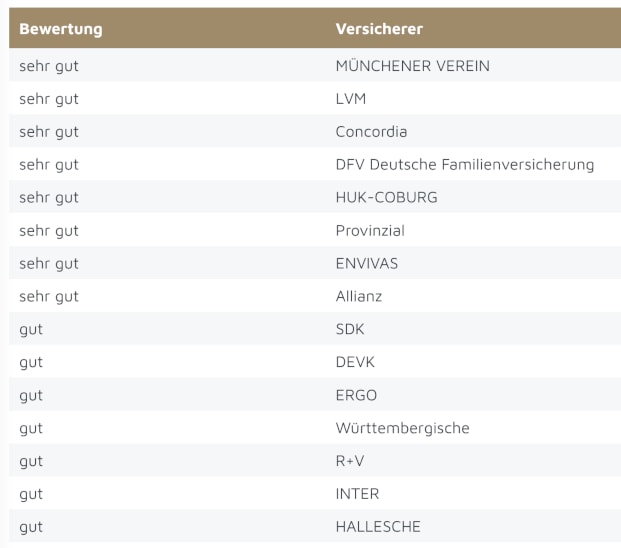Select the MÜNCHENER VEREIN insurer cell

tap(412, 66)
